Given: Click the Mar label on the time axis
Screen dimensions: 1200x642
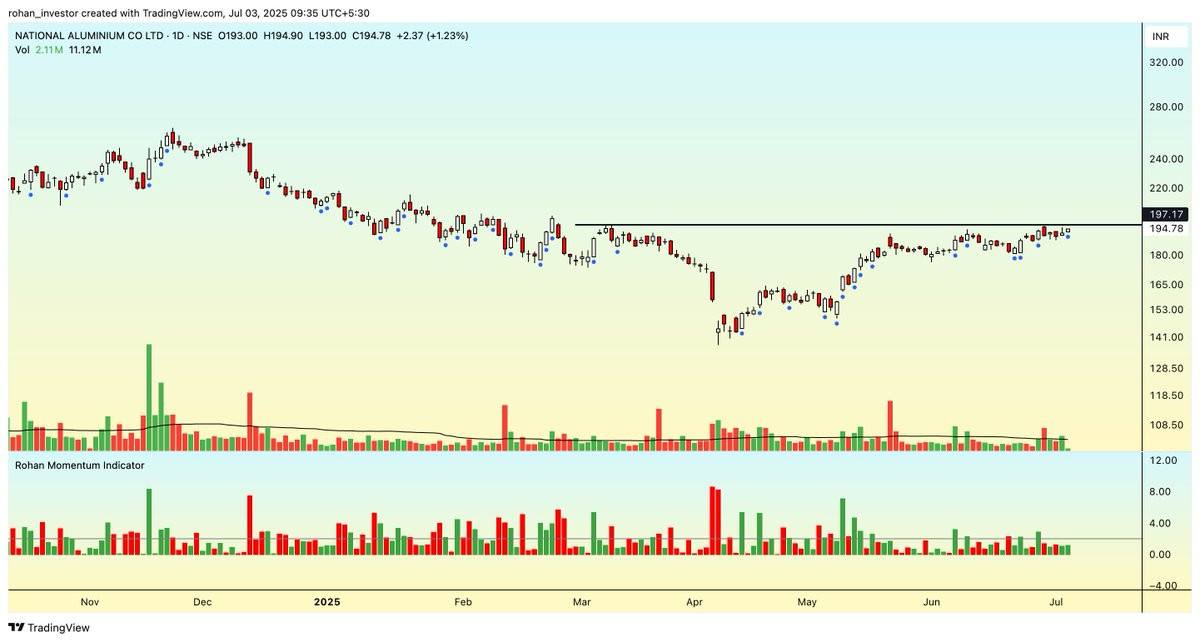Looking at the screenshot, I should pos(582,602).
